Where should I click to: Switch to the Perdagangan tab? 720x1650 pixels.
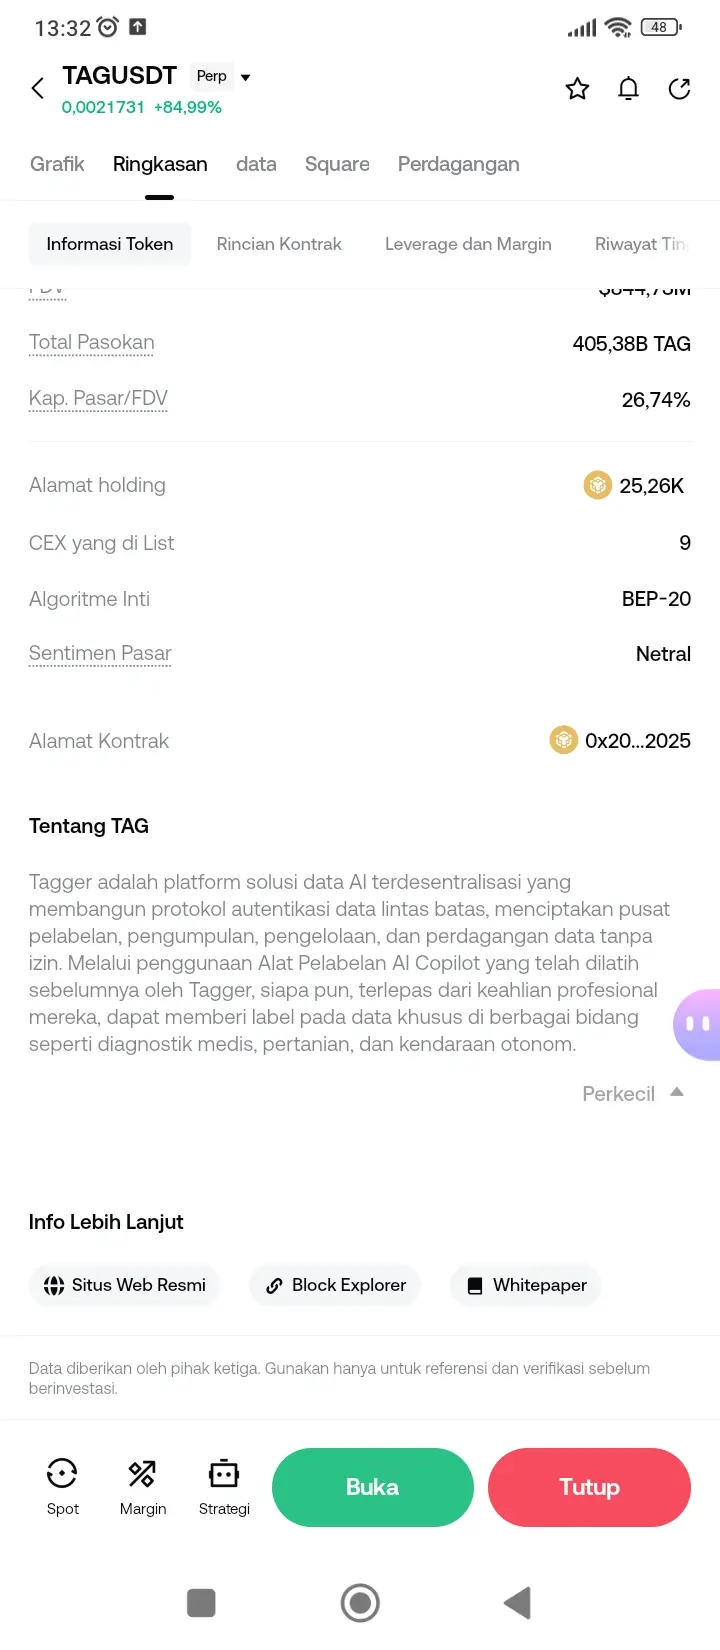tap(459, 164)
